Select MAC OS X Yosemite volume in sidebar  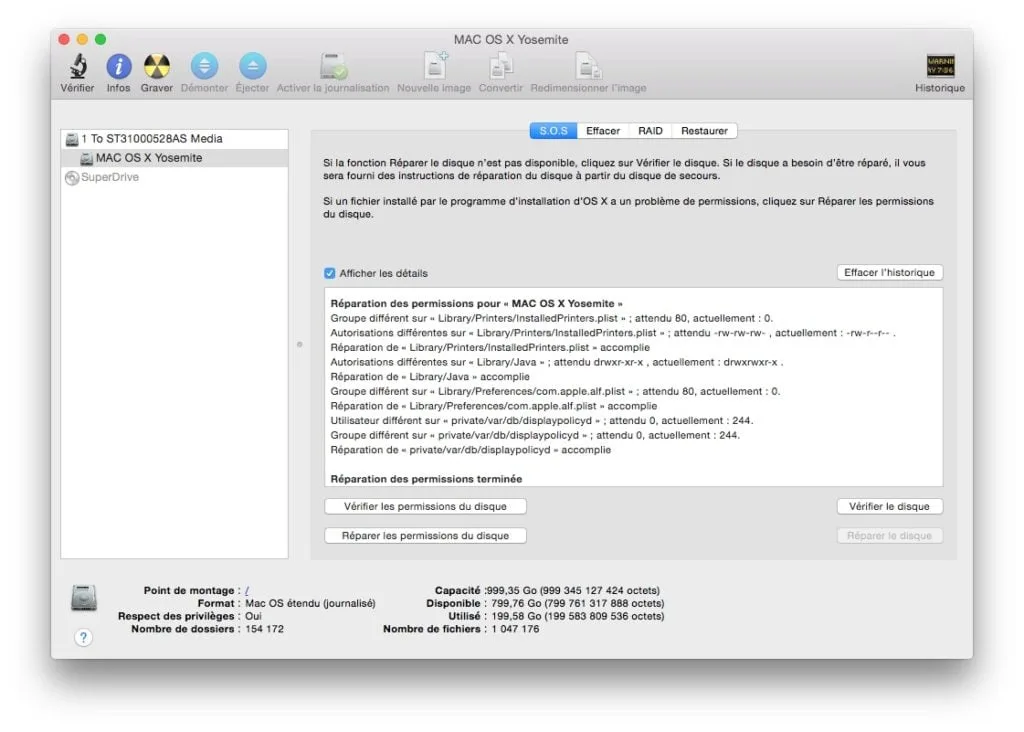174,158
